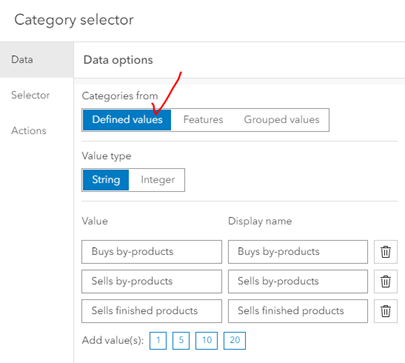Image resolution: width=405 pixels, height=363 pixels.
Task: Click the Category selector title
Action: 74,20
